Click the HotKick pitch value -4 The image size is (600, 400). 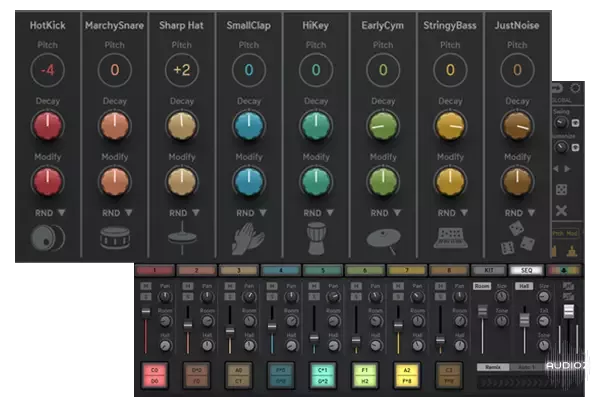(x=47, y=70)
